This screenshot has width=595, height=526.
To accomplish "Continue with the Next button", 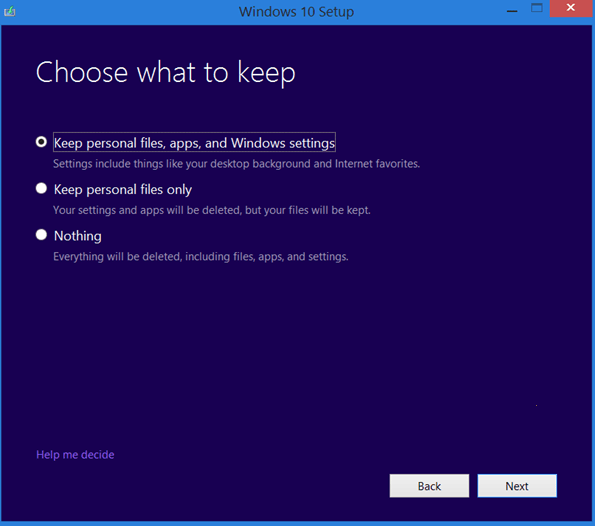I will click(x=517, y=486).
